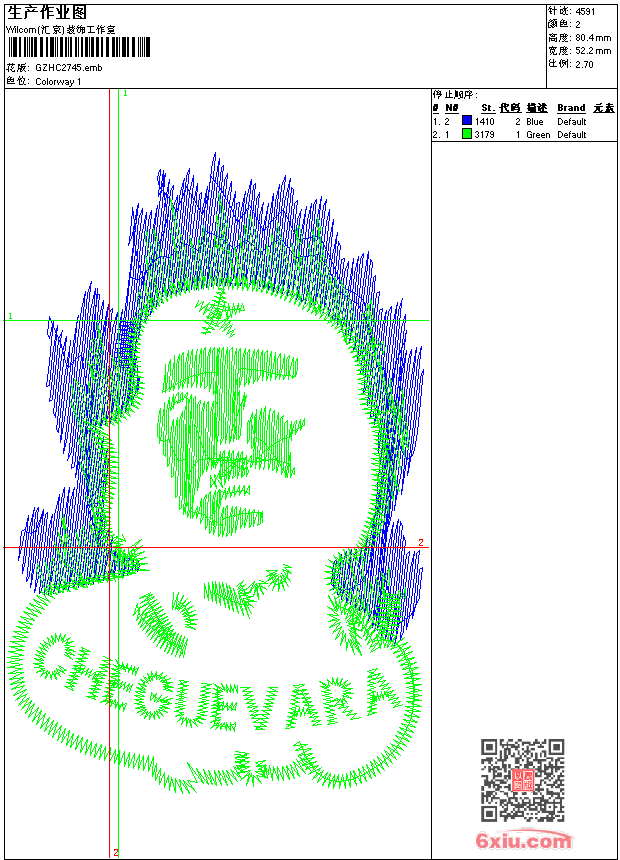Click the 'Green' color description
620x860 pixels.
[x=538, y=135]
